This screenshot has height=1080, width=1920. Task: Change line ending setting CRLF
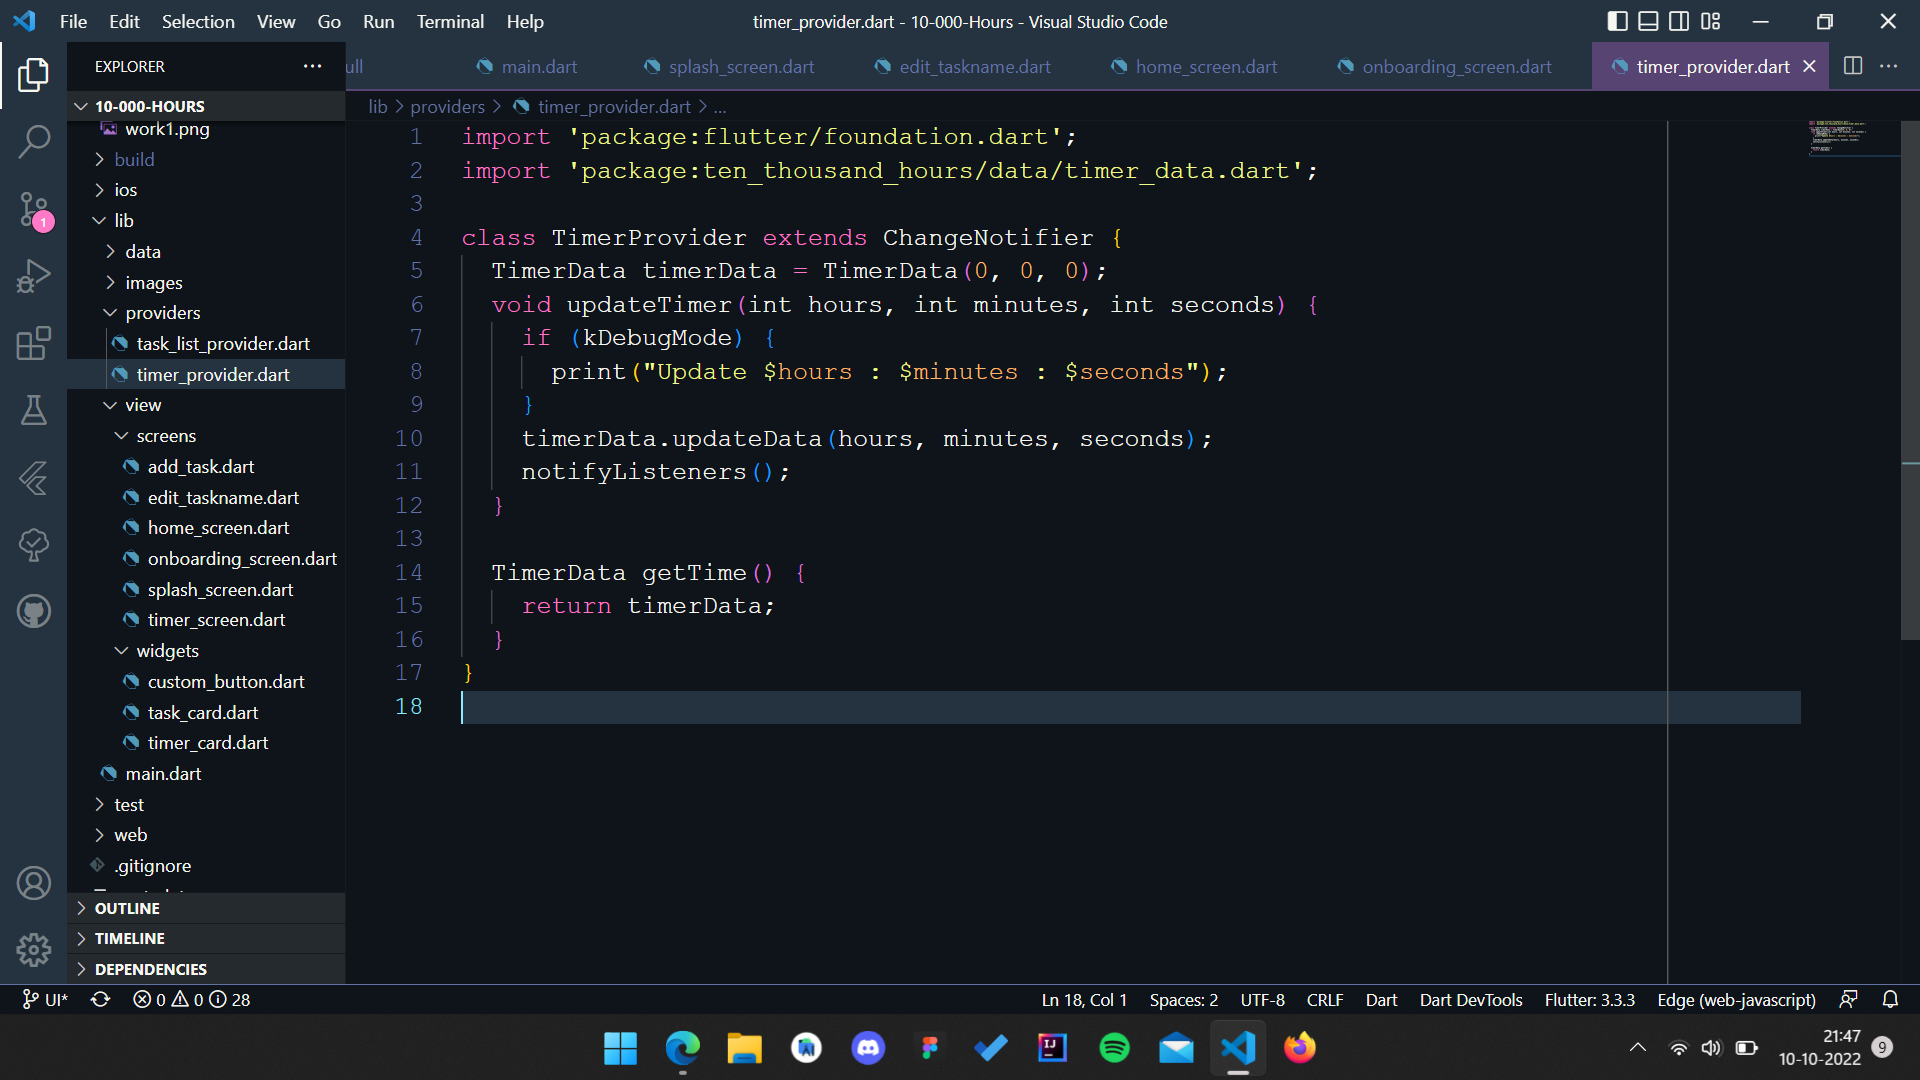[x=1324, y=999]
